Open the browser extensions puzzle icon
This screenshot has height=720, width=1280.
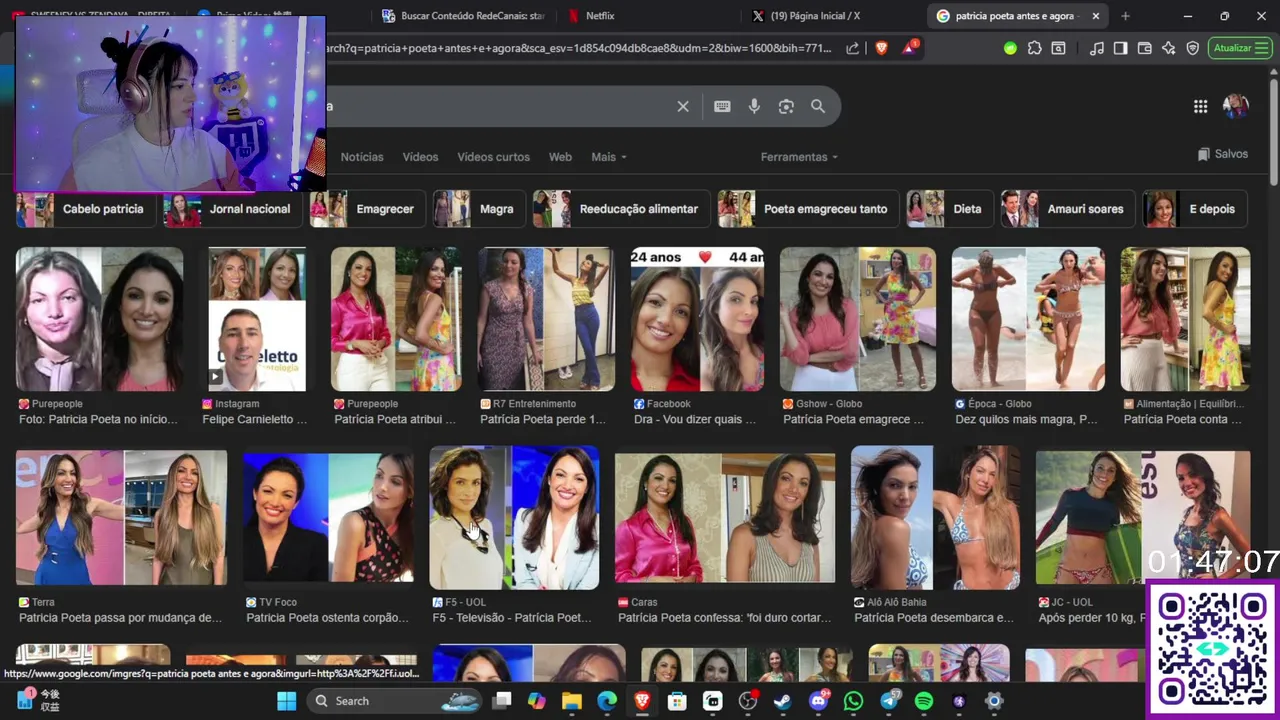tap(1034, 48)
